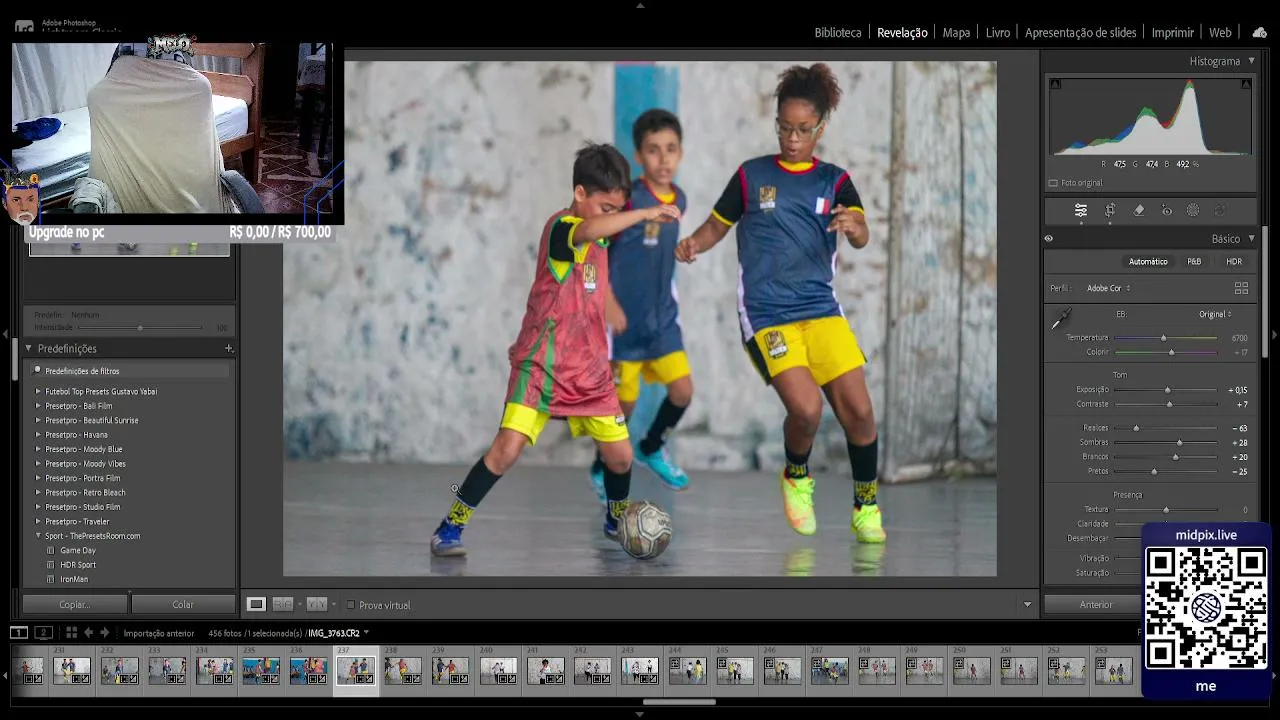This screenshot has width=1280, height=720.
Task: Switch to the Revelação module
Action: click(902, 33)
